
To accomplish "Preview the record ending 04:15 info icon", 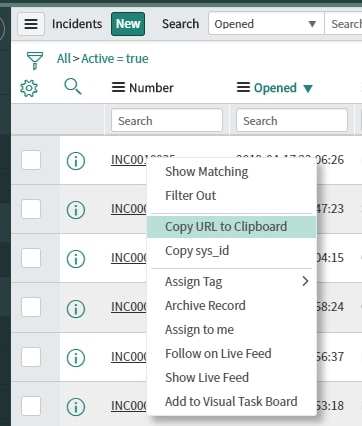I will [76, 259].
